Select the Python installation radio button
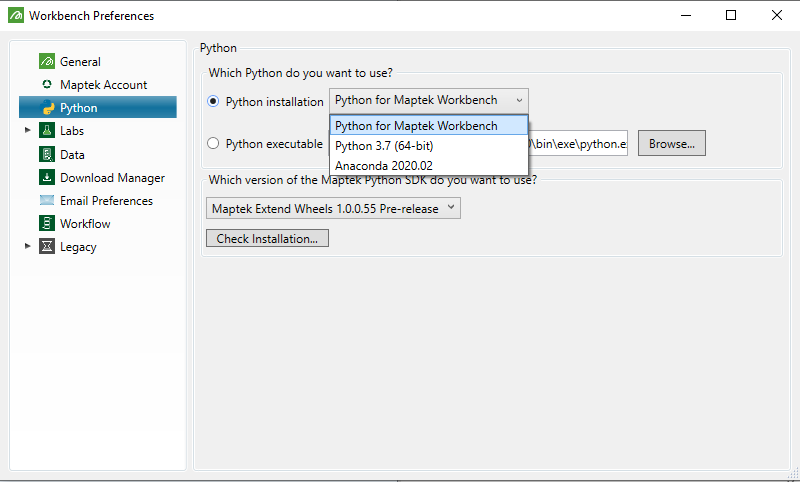 [213, 101]
